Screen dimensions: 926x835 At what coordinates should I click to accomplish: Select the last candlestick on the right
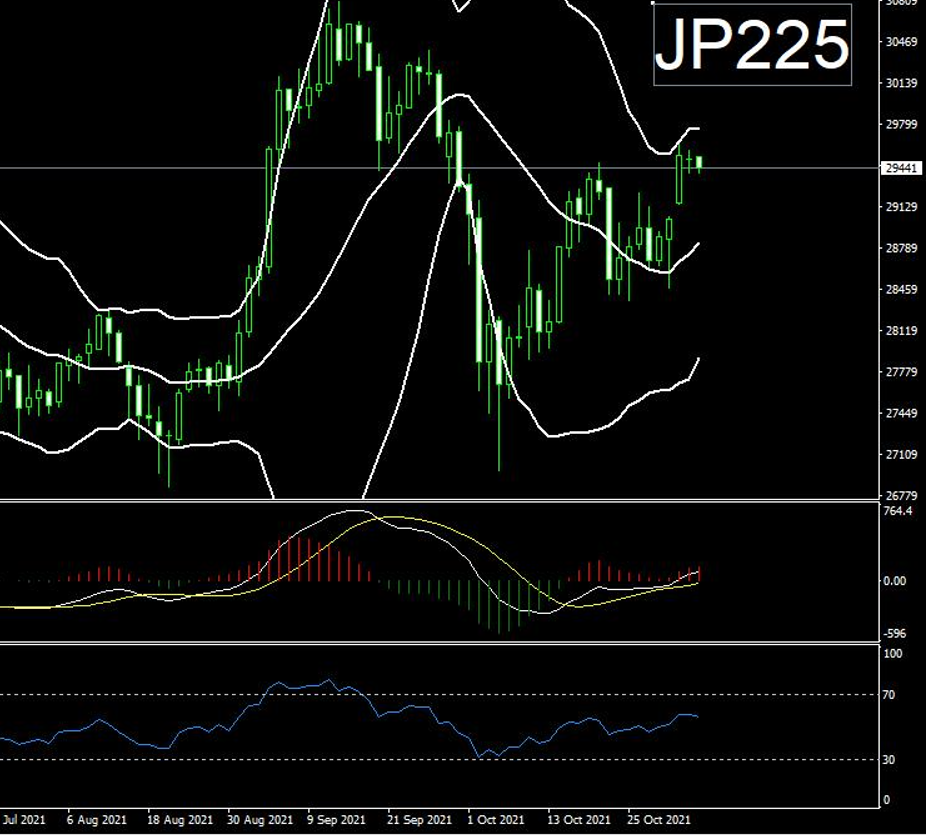700,162
